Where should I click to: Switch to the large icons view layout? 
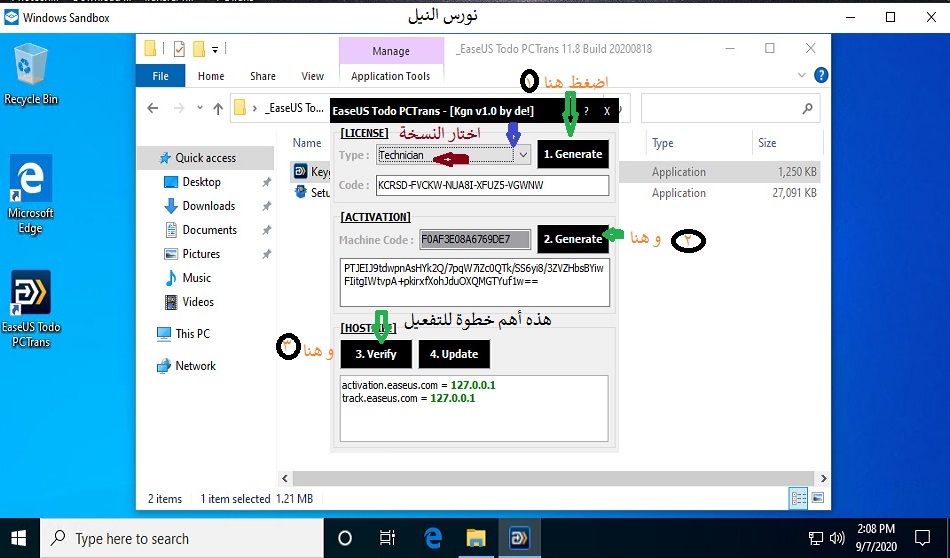[x=817, y=498]
